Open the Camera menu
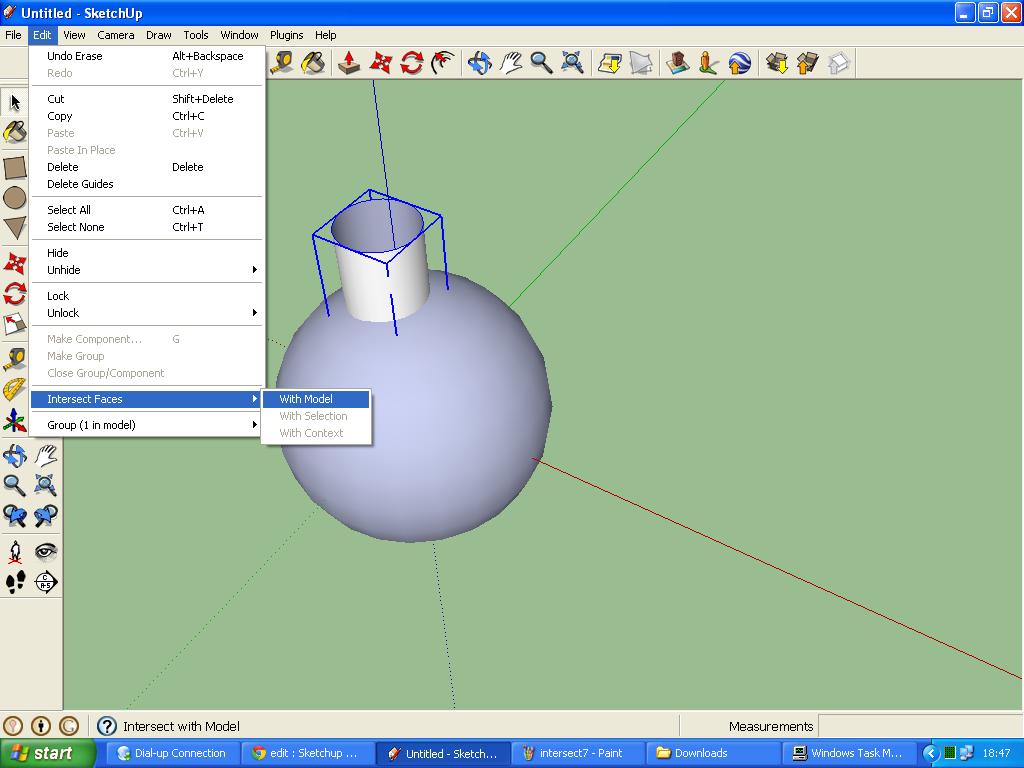Viewport: 1024px width, 768px height. [116, 35]
